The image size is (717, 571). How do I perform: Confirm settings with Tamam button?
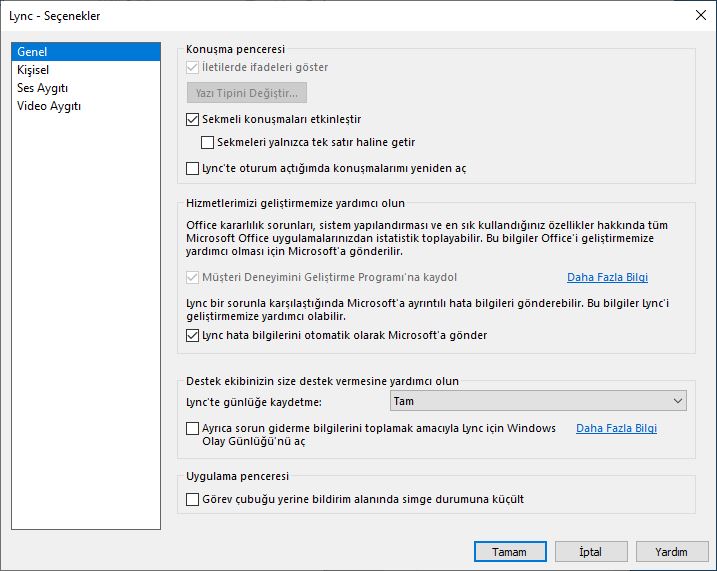pyautogui.click(x=510, y=552)
